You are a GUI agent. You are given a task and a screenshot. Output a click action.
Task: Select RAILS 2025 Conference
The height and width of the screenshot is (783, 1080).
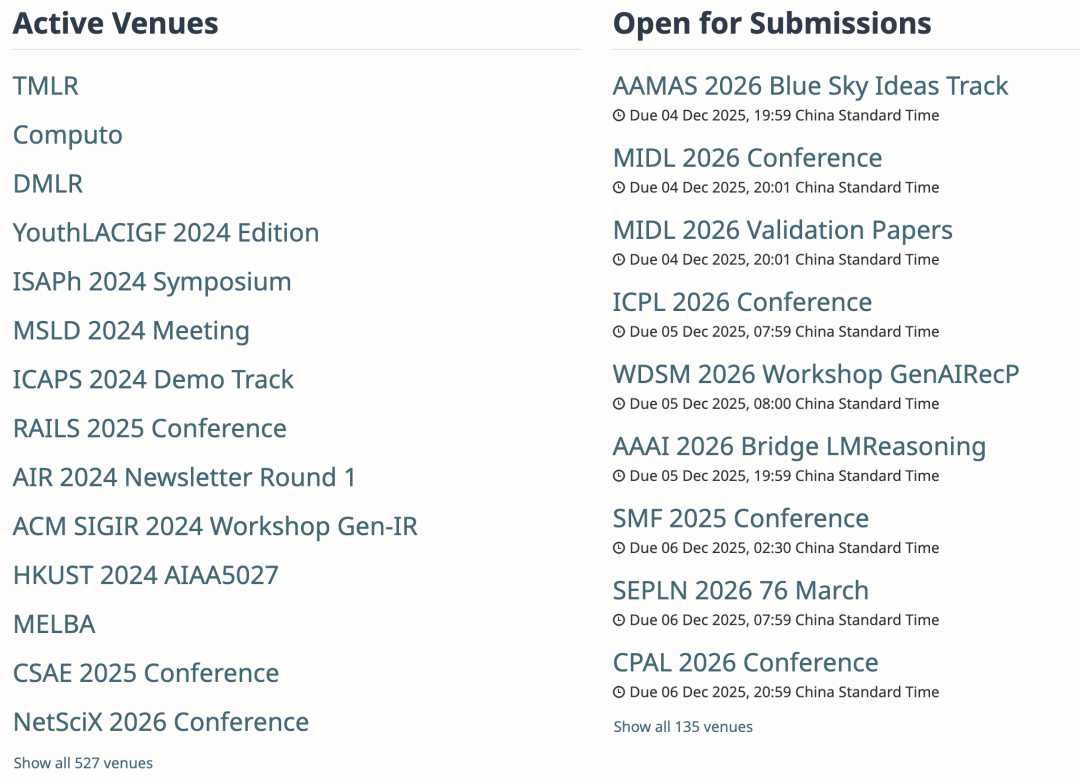[150, 429]
